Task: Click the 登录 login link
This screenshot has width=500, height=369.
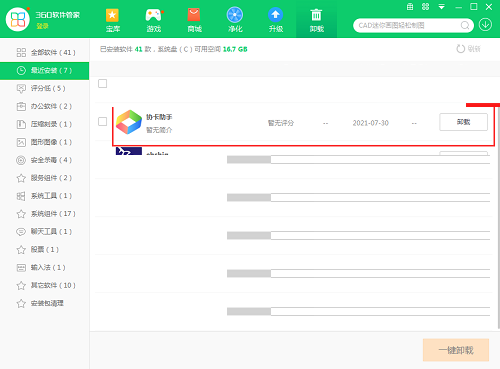Action: (42, 26)
